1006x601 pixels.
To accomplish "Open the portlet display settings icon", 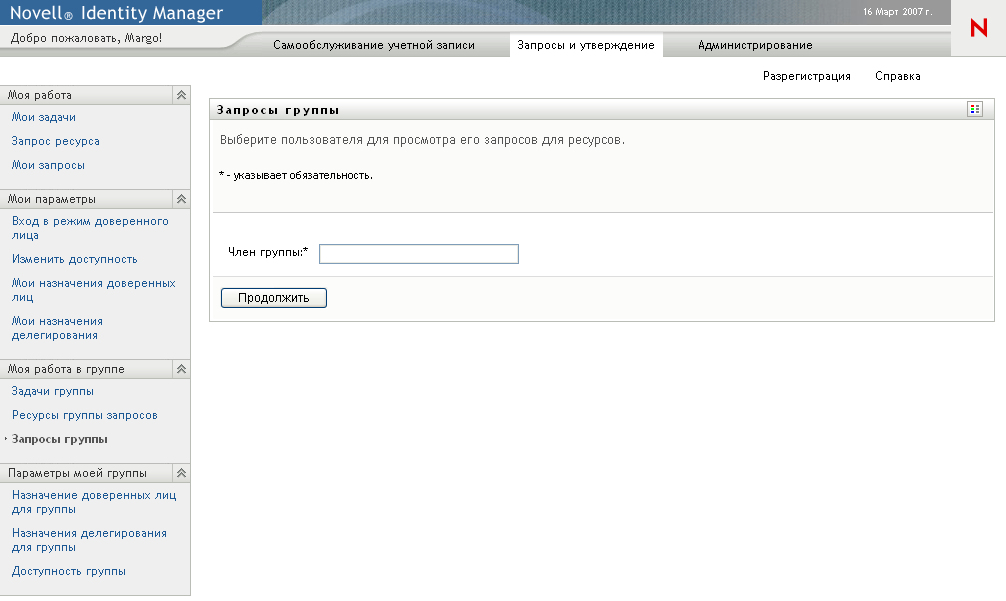I will (974, 109).
